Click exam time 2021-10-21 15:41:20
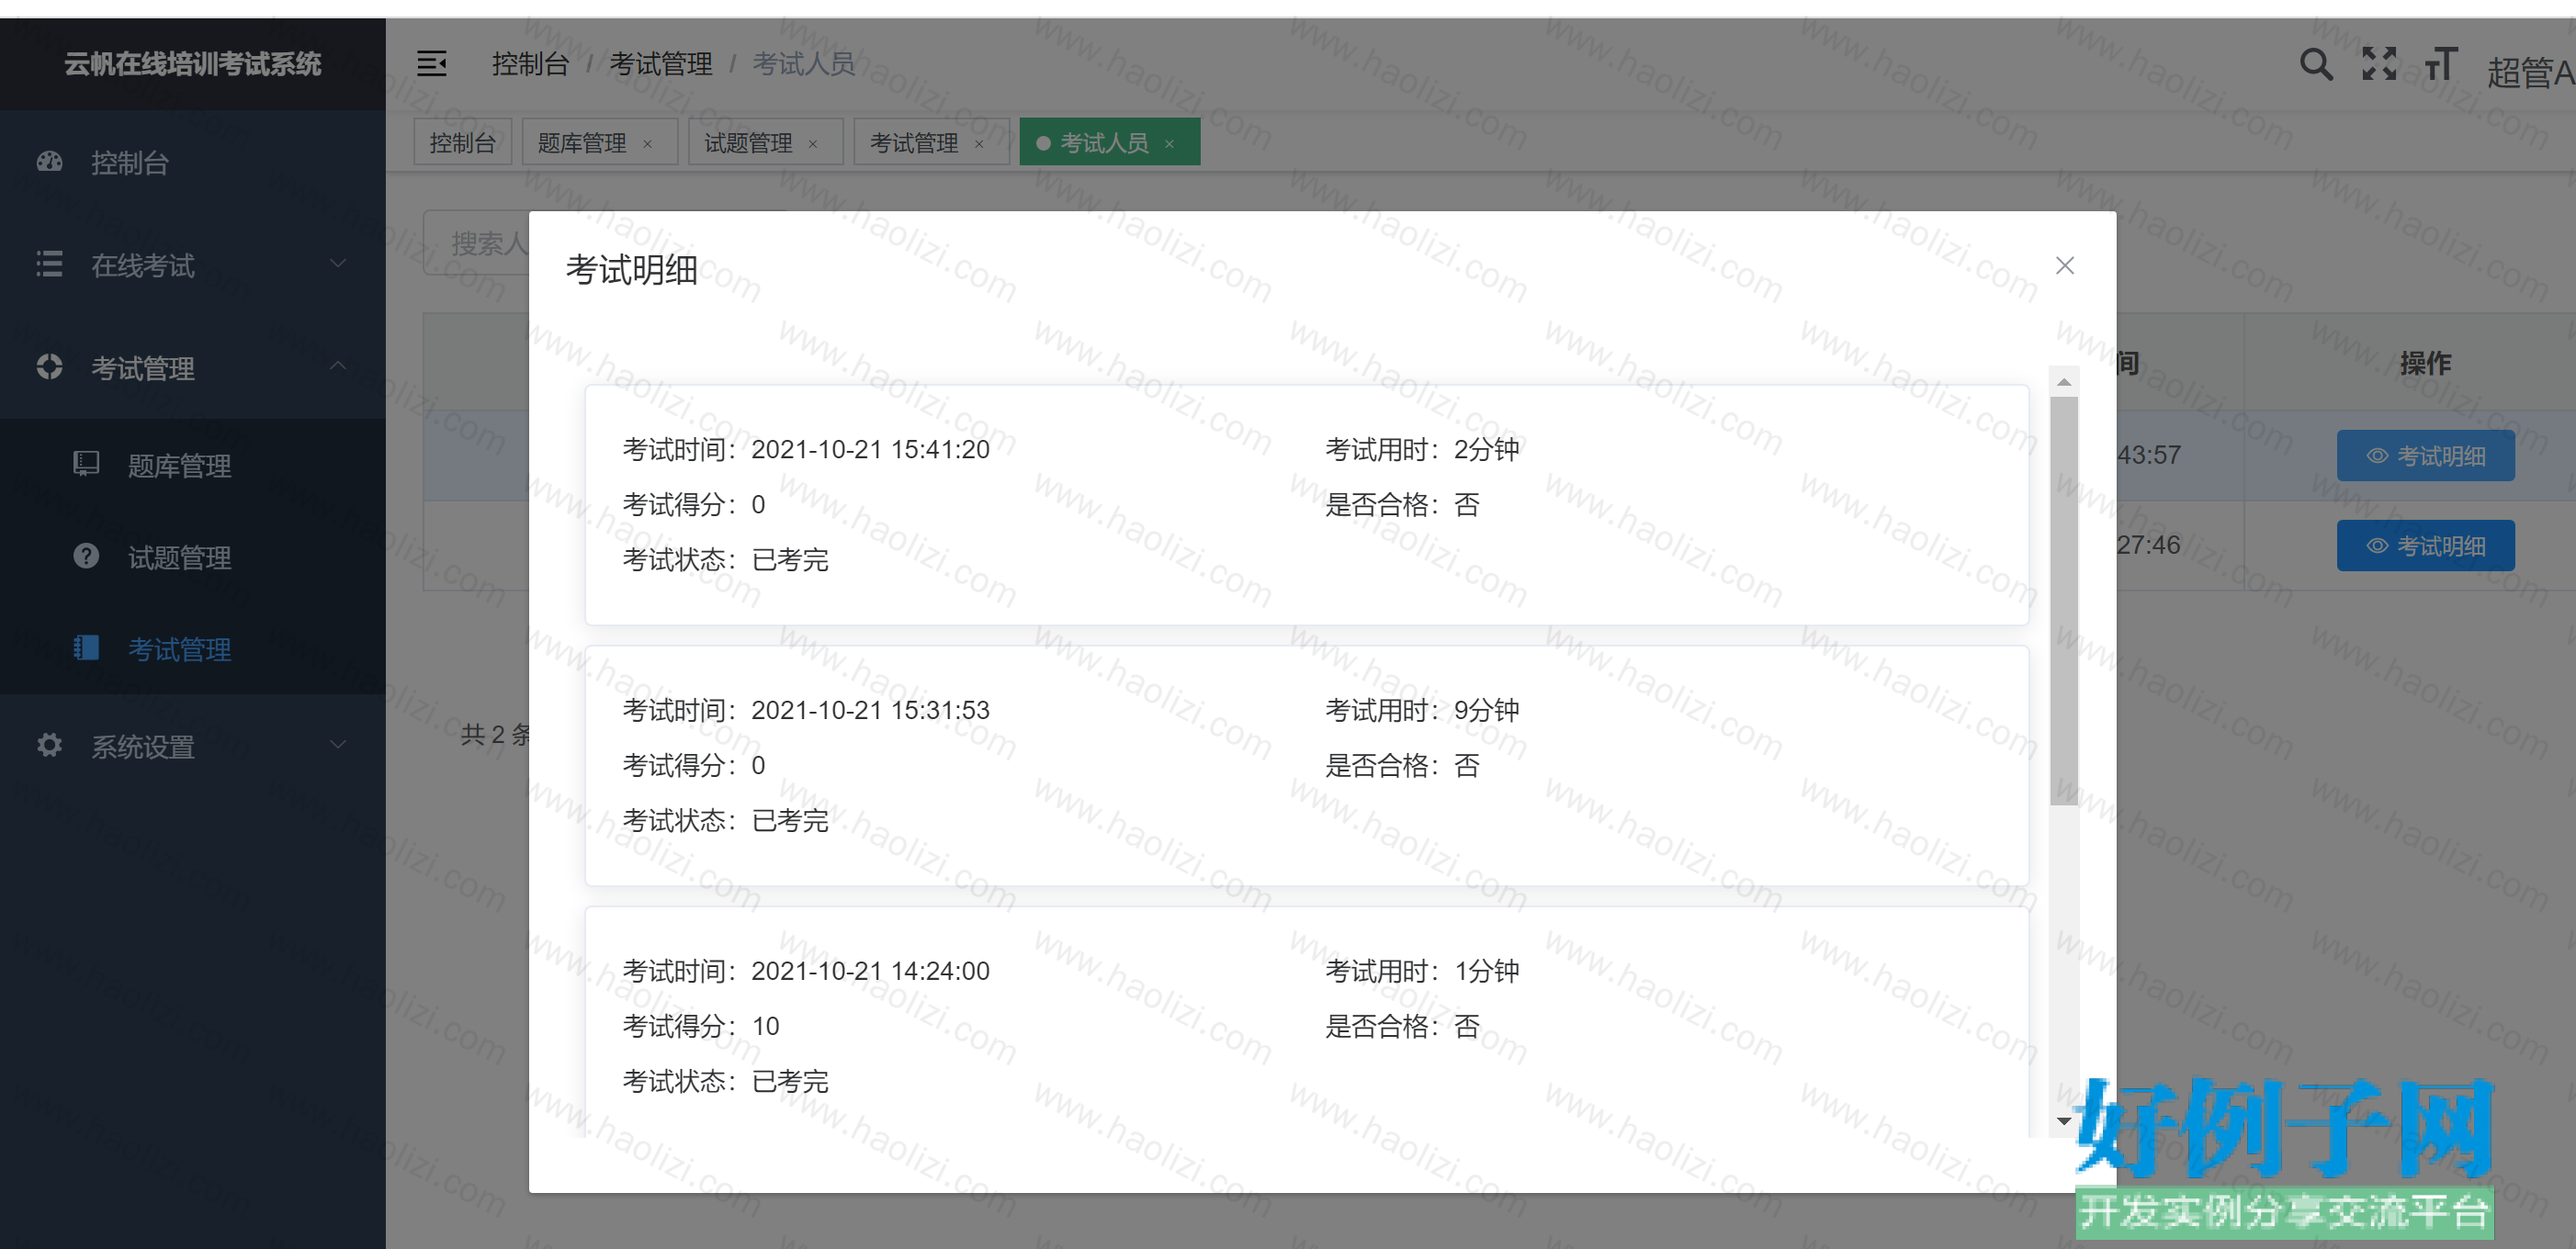This screenshot has width=2576, height=1249. tap(870, 449)
